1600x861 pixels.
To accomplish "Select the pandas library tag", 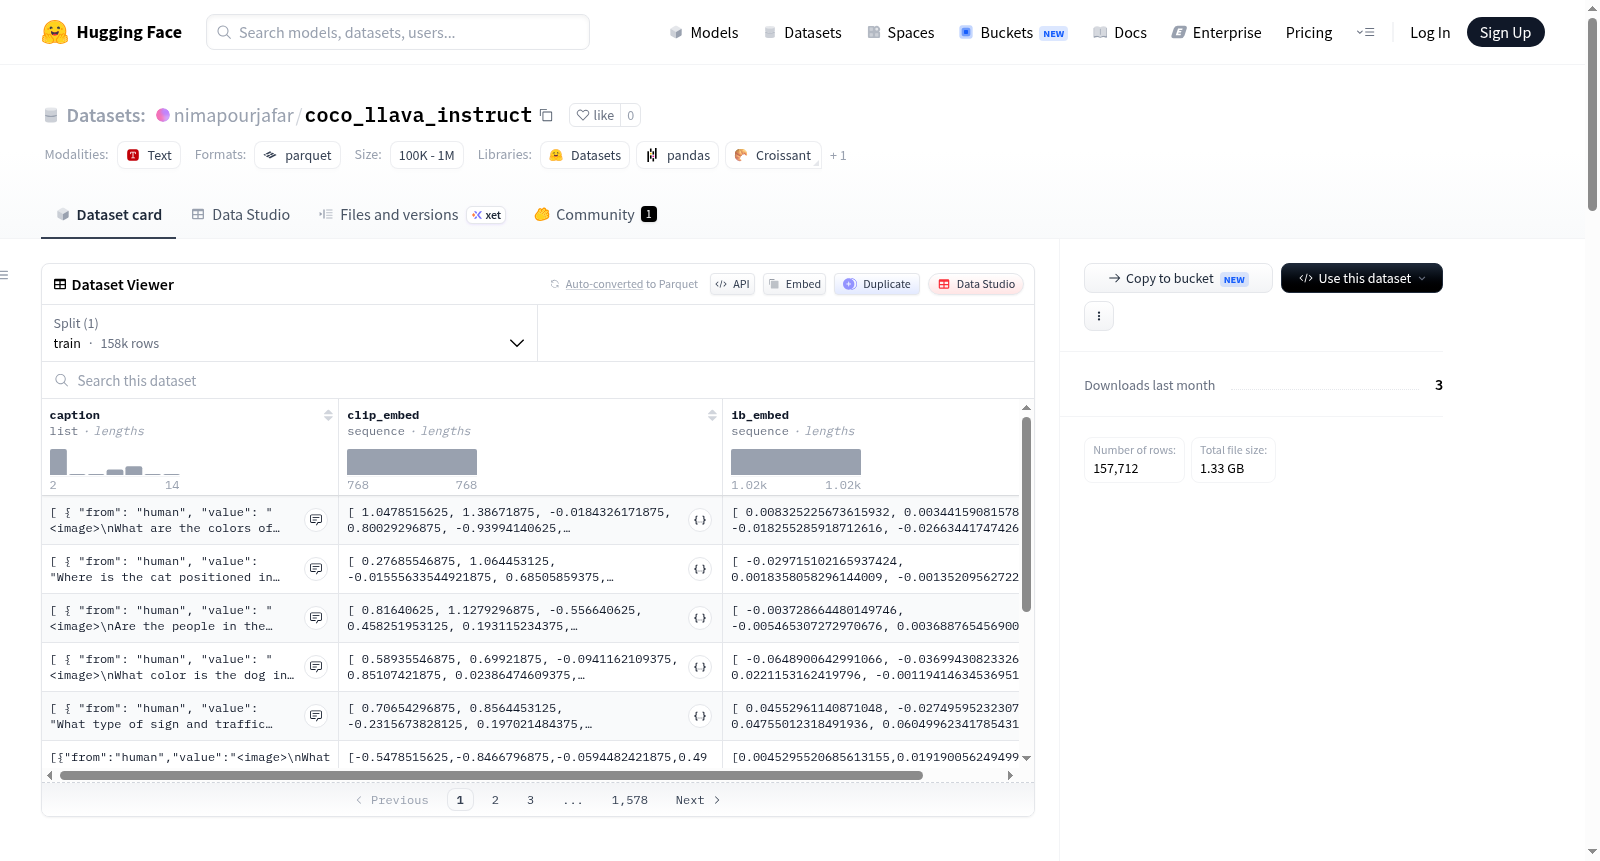I will coord(678,155).
